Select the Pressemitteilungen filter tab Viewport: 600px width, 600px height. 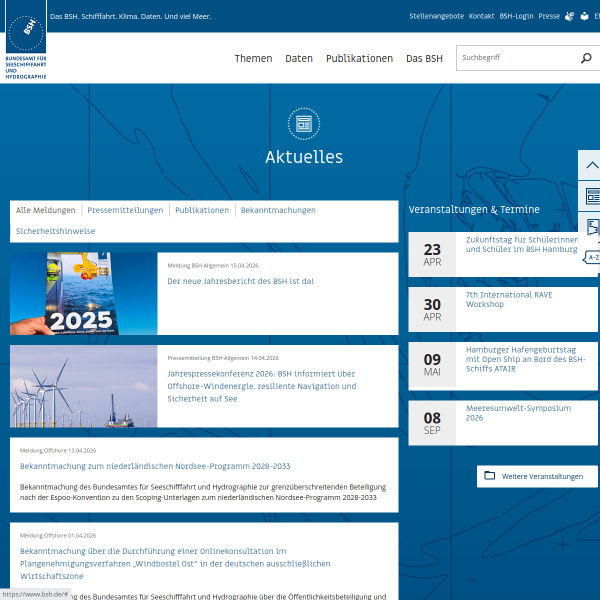click(x=125, y=210)
